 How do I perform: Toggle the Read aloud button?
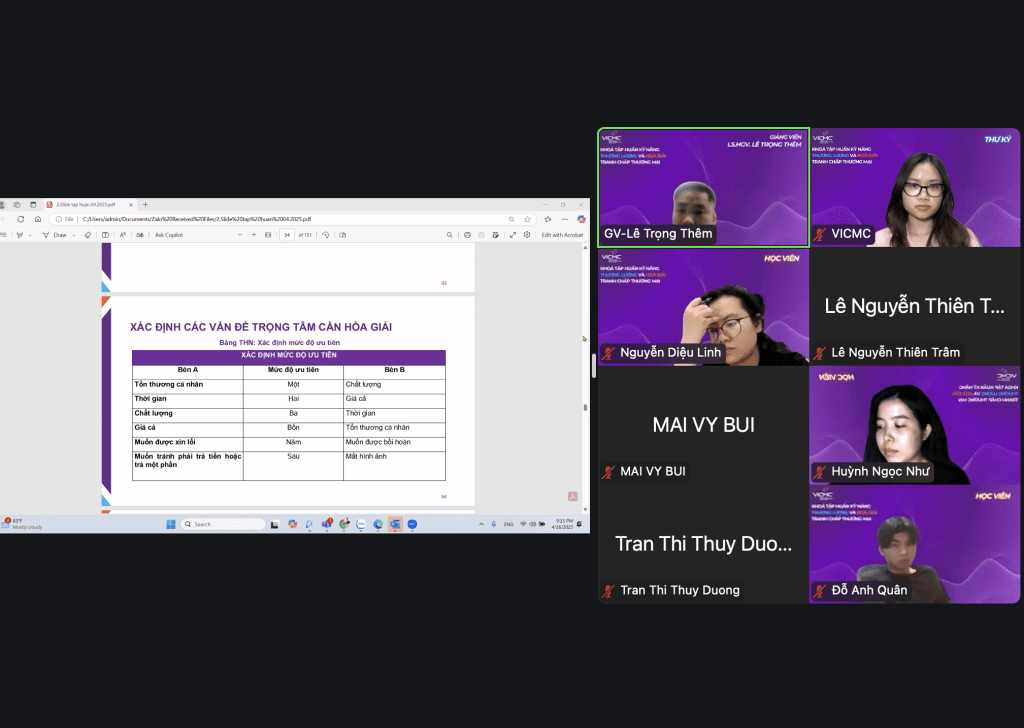point(122,235)
